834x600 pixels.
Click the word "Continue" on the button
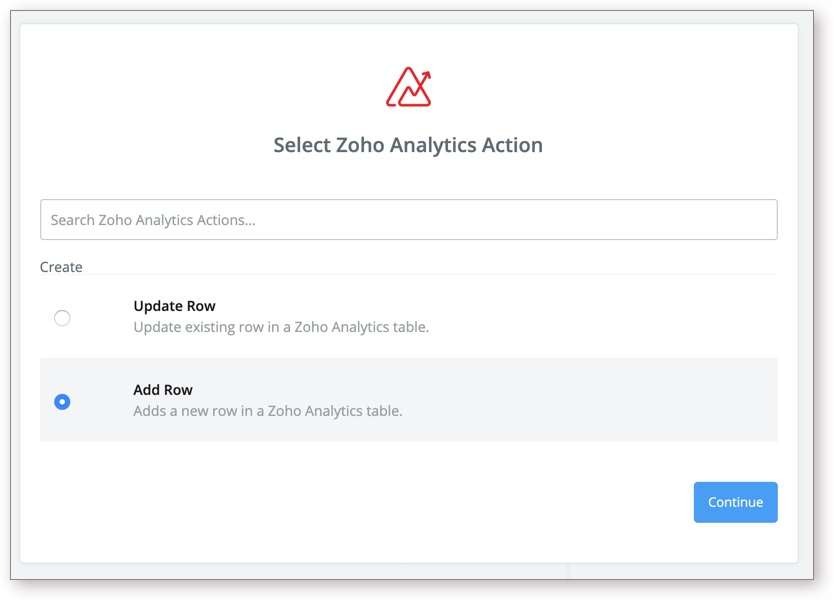[735, 503]
